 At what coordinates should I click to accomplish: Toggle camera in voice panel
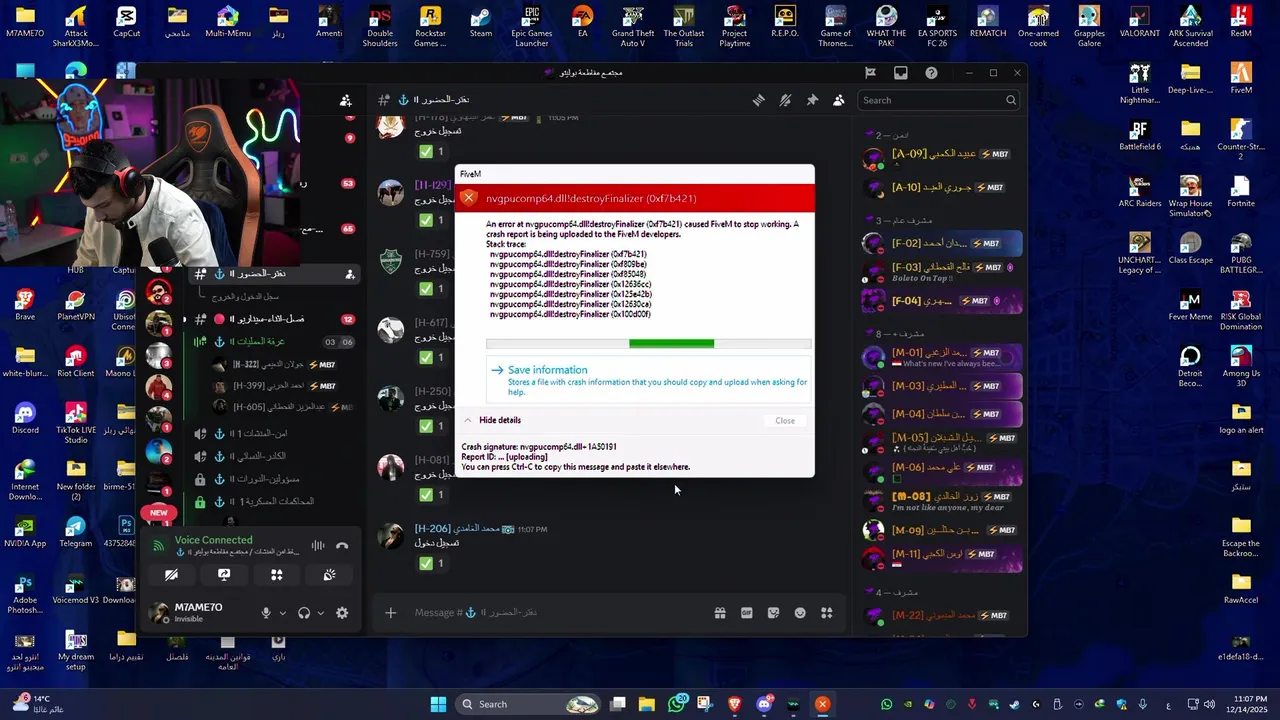tap(172, 575)
